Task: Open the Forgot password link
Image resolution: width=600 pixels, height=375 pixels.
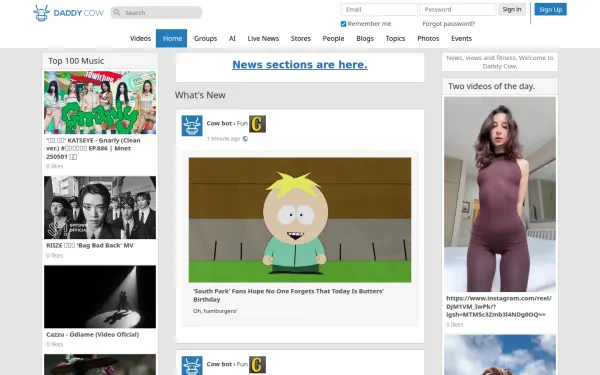Action: 448,24
